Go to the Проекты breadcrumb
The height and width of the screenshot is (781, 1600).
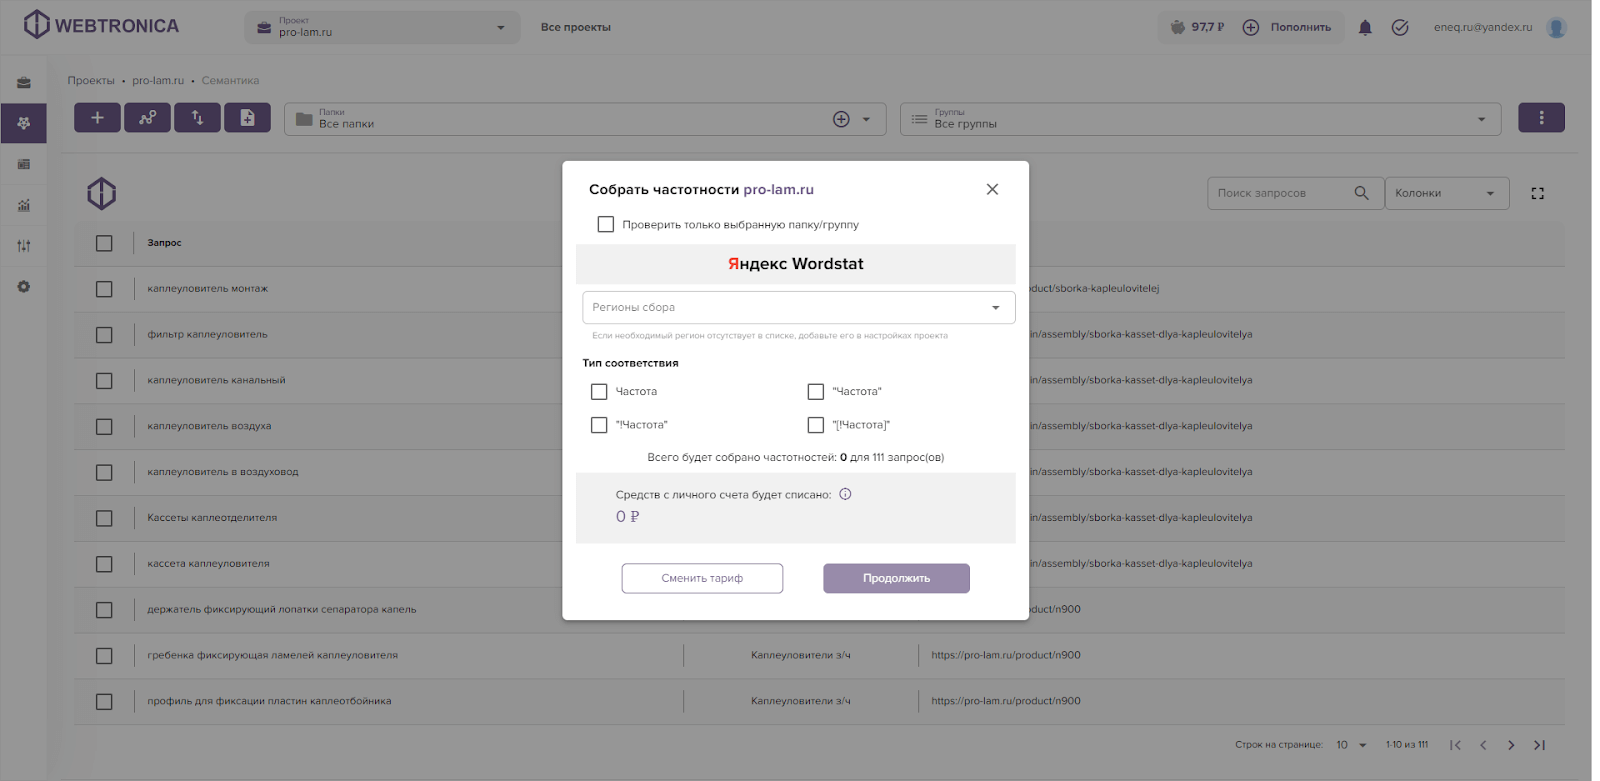click(91, 80)
